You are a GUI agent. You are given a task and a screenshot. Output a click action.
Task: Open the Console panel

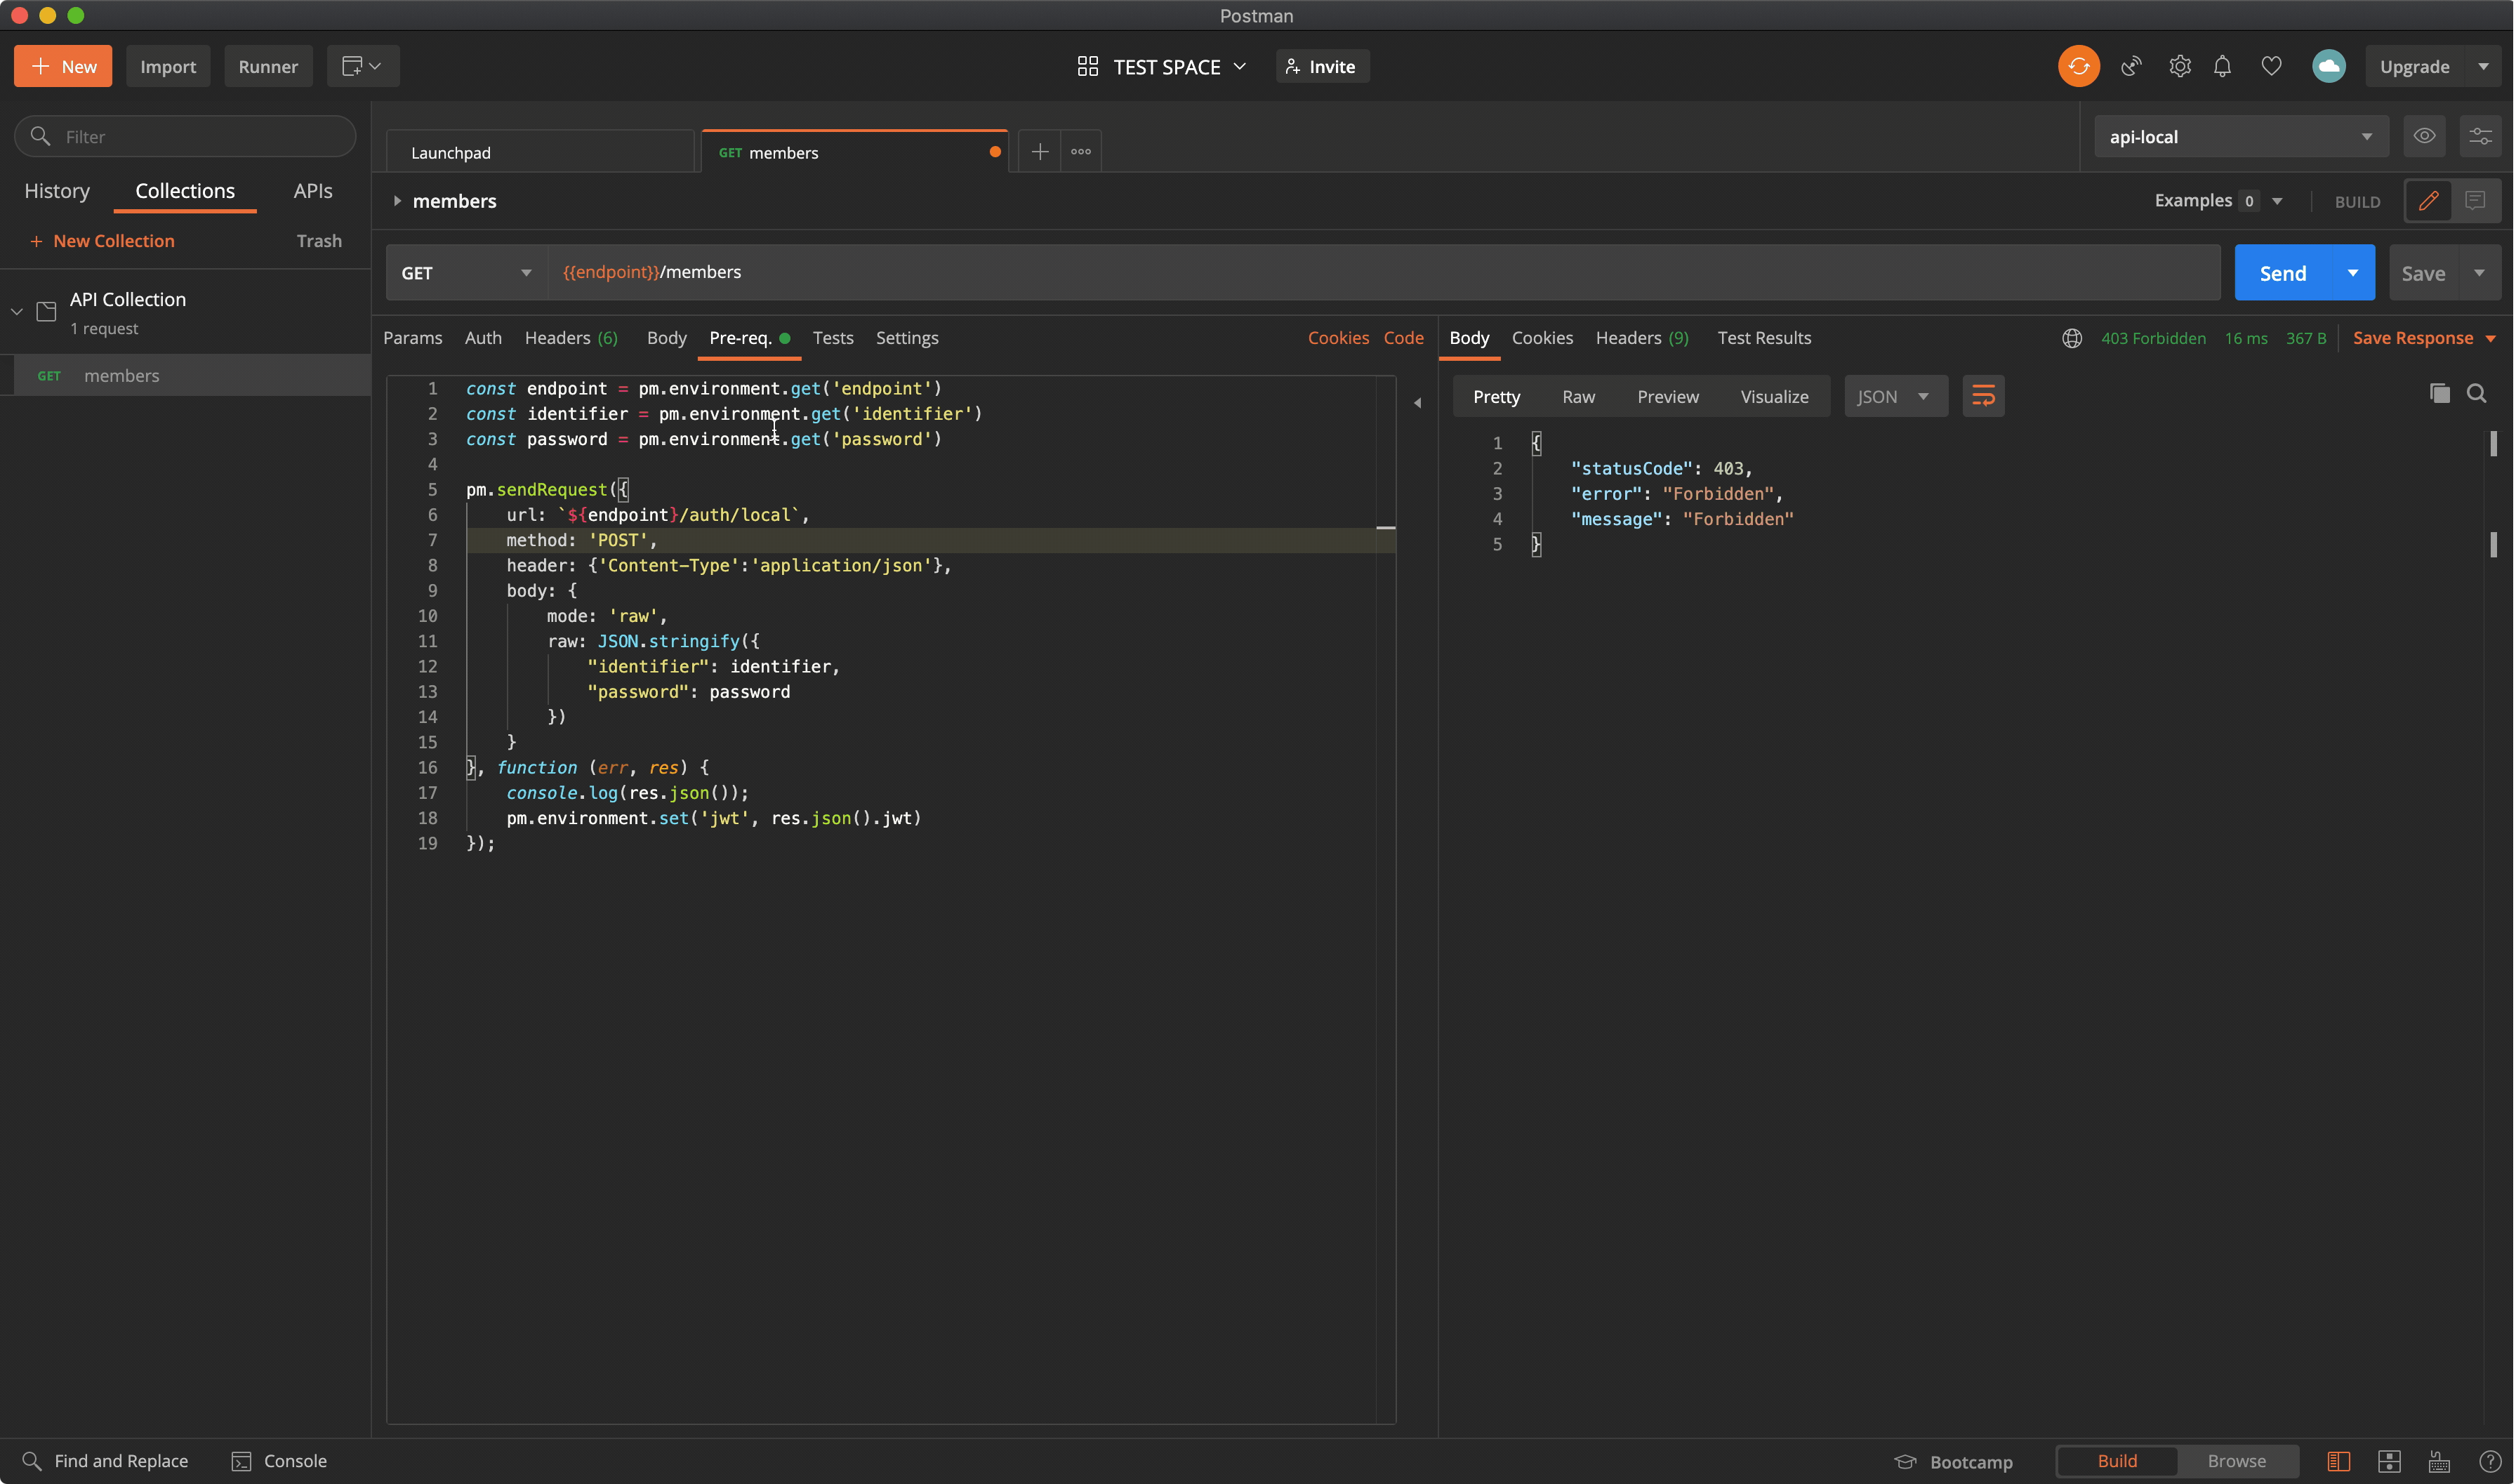[x=279, y=1461]
